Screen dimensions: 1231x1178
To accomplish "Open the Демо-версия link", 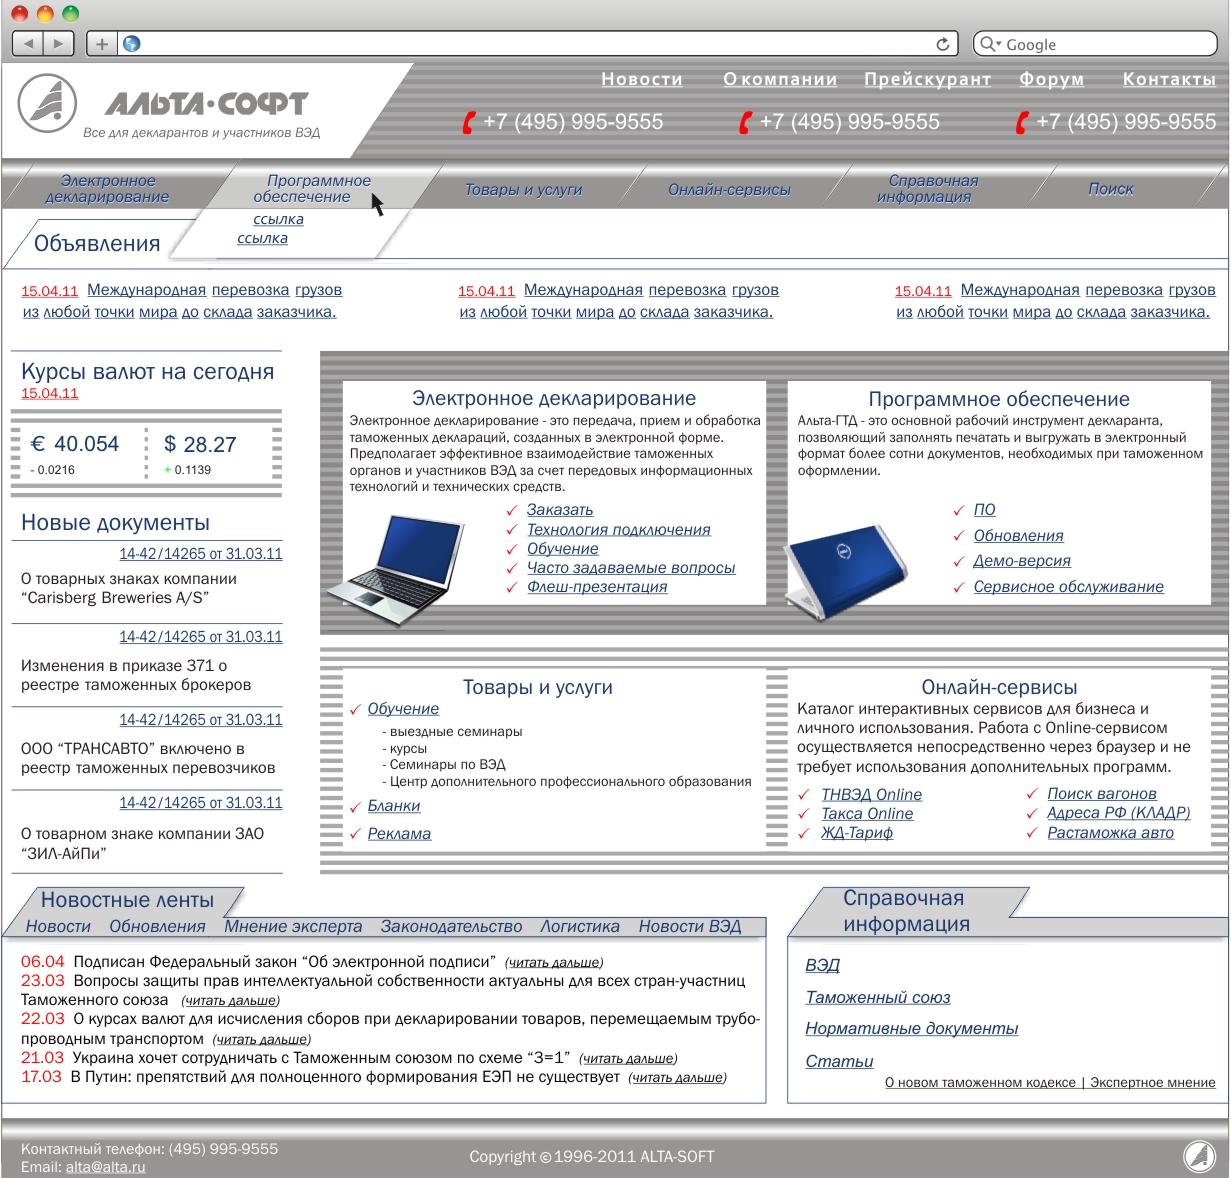I will (1022, 561).
